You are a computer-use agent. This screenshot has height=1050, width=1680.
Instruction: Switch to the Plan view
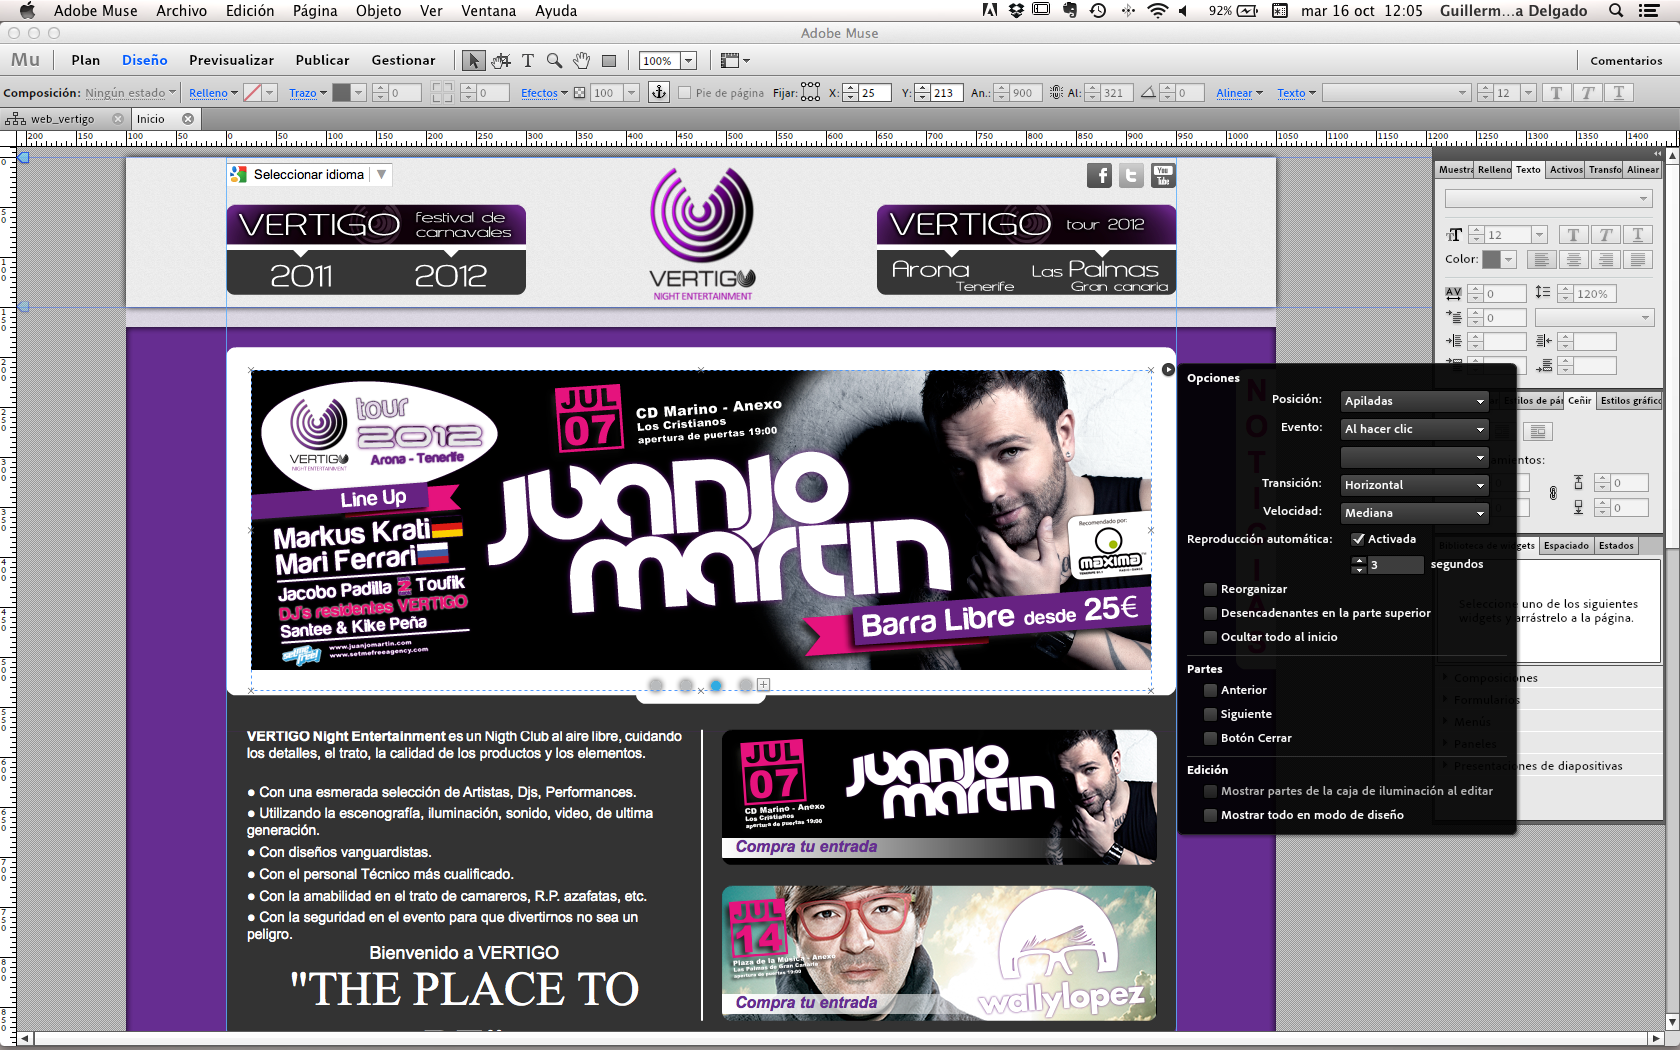pos(86,60)
